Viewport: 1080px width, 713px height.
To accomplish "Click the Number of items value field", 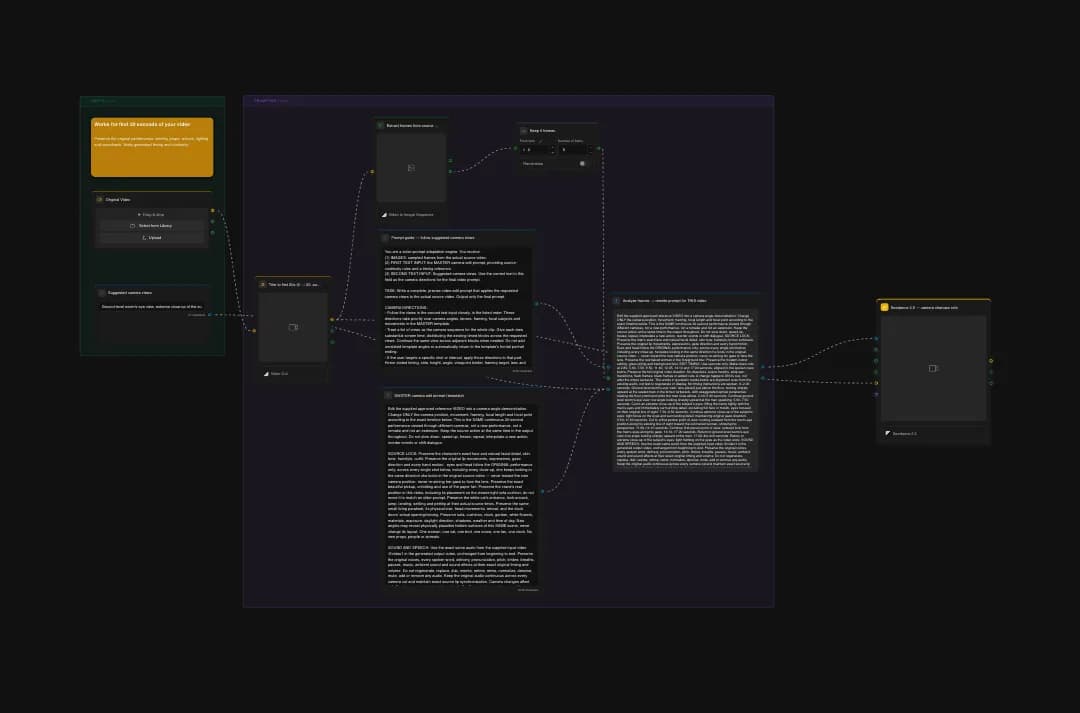I will pyautogui.click(x=572, y=149).
